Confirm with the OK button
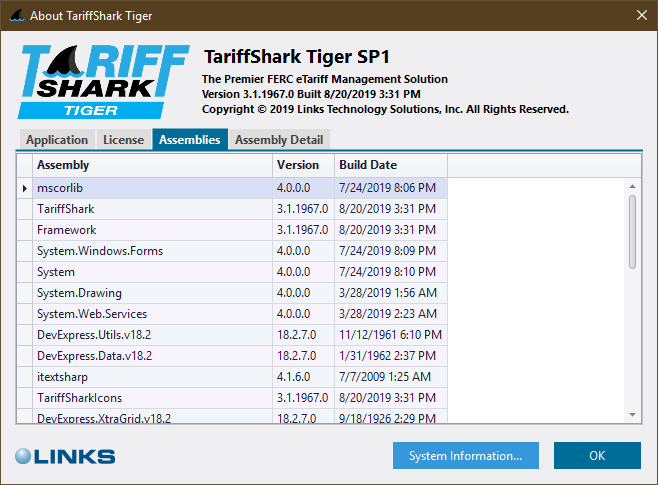The height and width of the screenshot is (485, 658). click(597, 456)
